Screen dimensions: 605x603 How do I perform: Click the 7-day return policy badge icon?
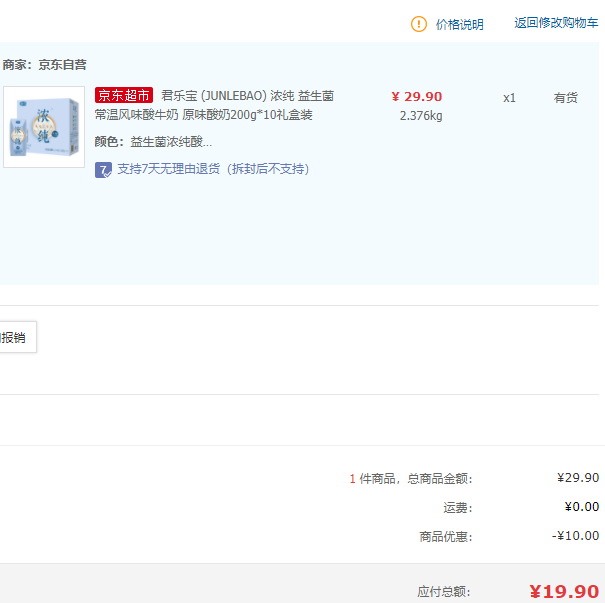(x=103, y=169)
